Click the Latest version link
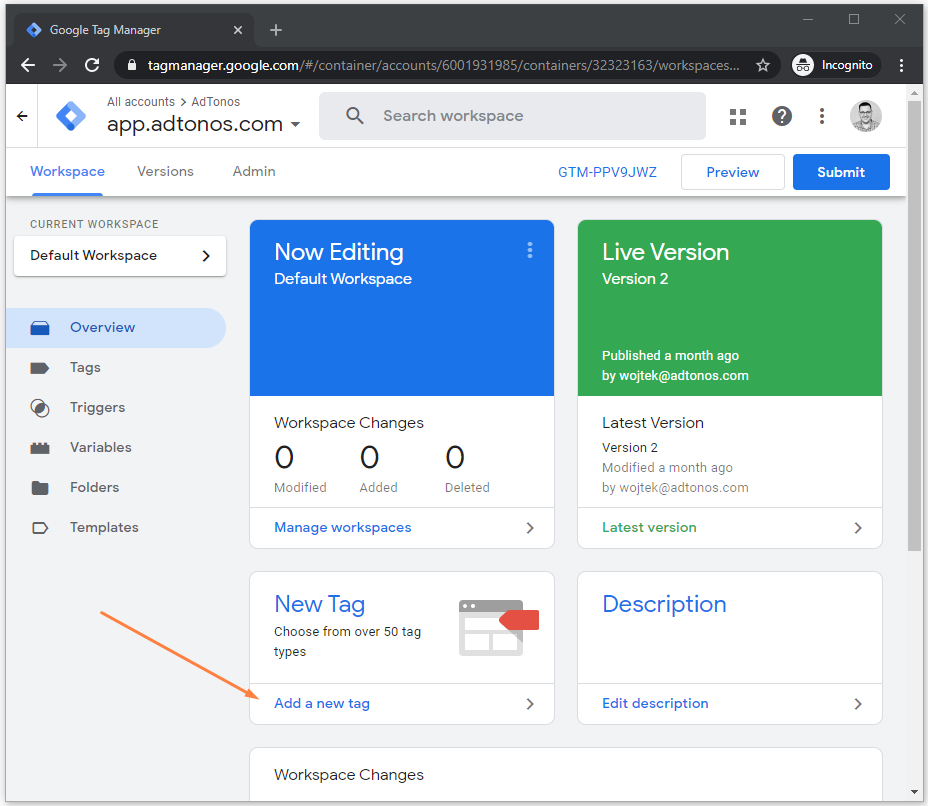928x806 pixels. pos(649,527)
